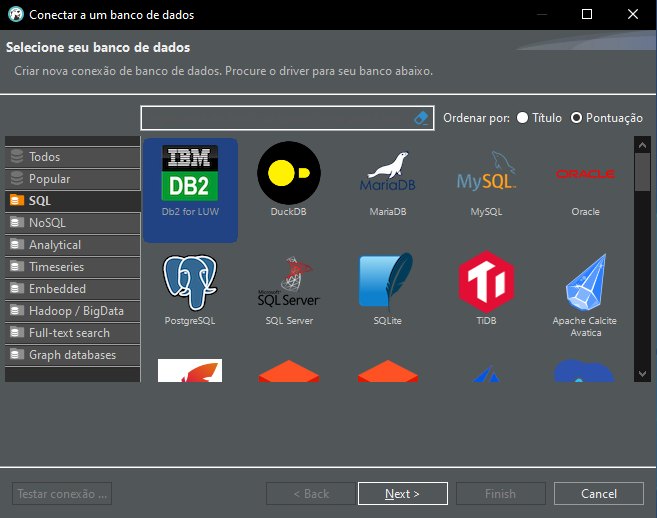This screenshot has height=518, width=657.
Task: Choose the DuckDB database driver
Action: pyautogui.click(x=289, y=179)
